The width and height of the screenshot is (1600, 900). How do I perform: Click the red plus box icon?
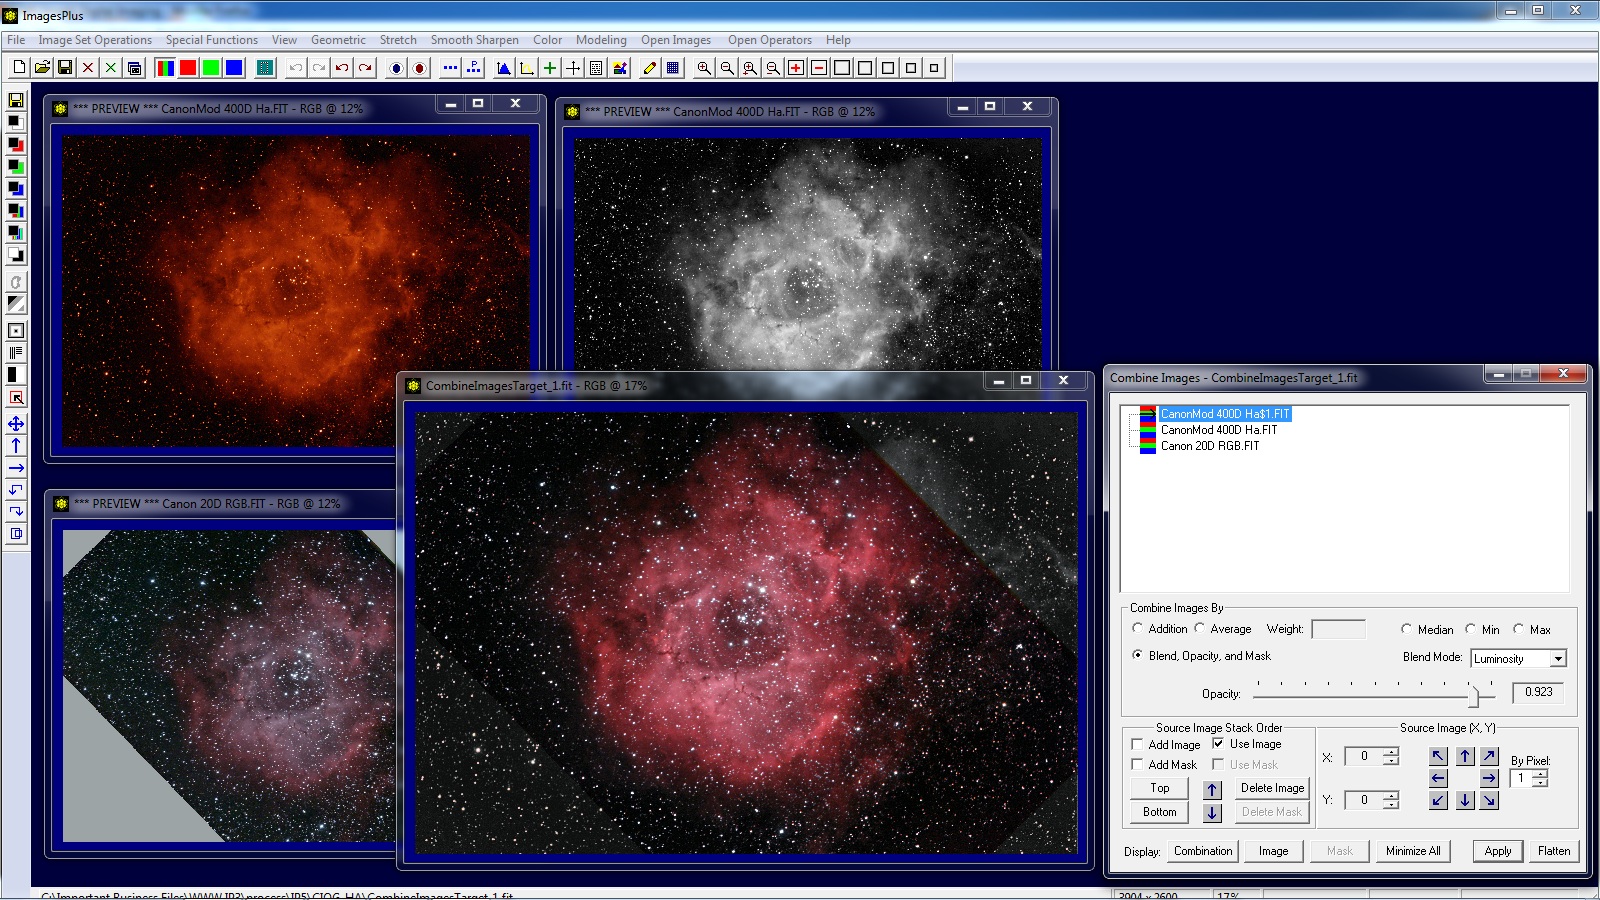pos(796,68)
